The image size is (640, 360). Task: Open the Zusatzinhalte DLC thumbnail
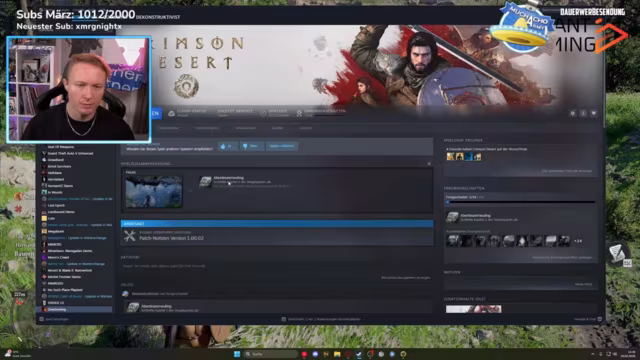pyautogui.click(x=473, y=309)
